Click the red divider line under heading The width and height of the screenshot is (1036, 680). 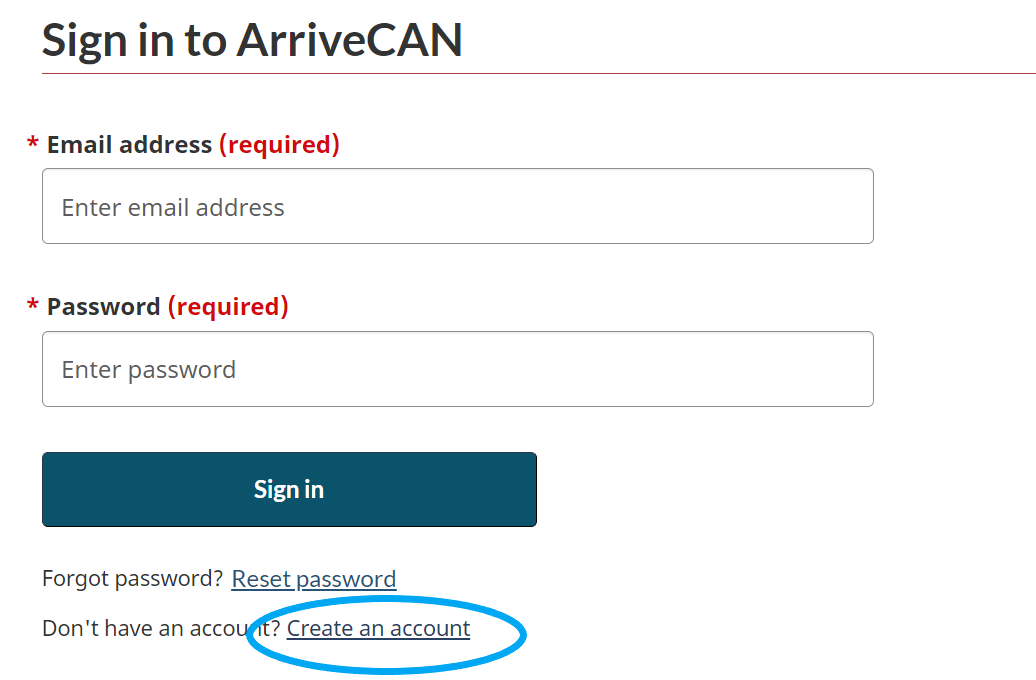(538, 73)
